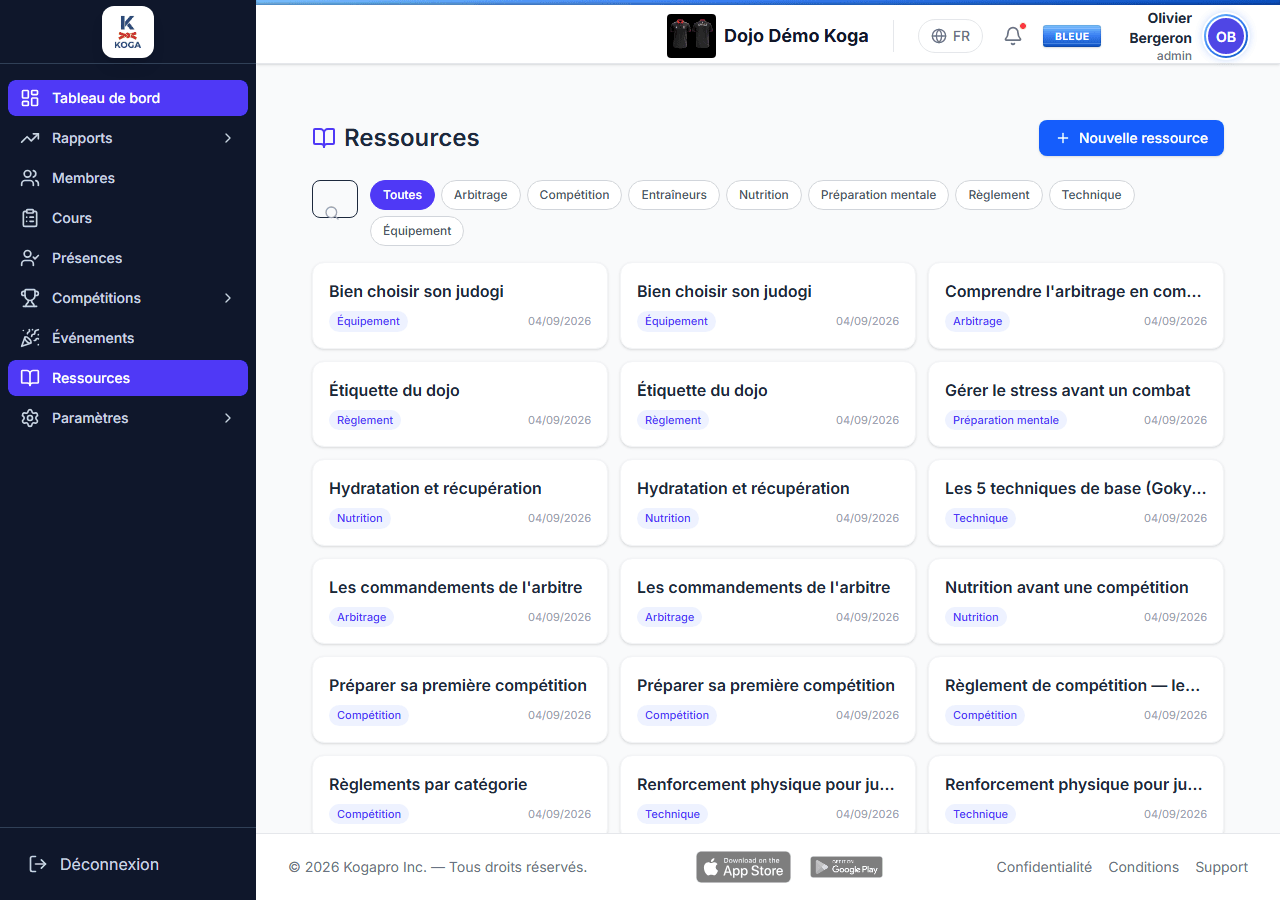Image resolution: width=1280 pixels, height=900 pixels.
Task: Expand the Compétitions submenu chevron
Action: [x=228, y=298]
